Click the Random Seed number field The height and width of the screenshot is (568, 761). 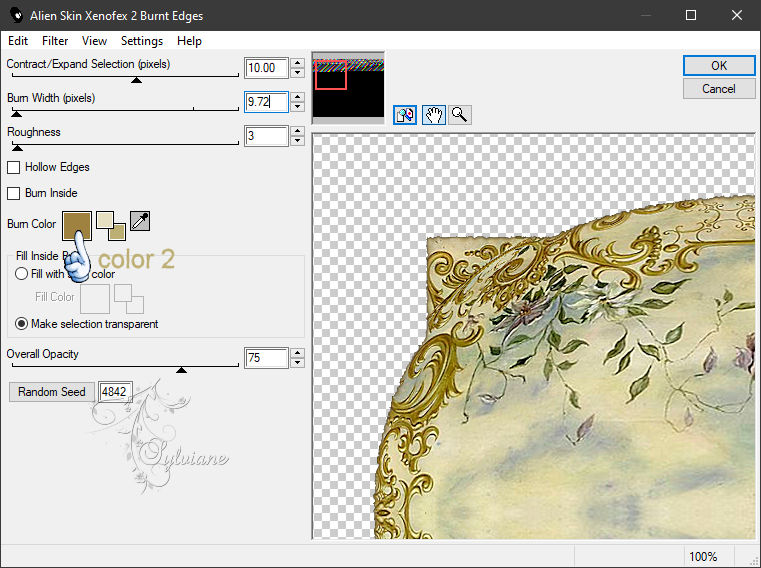pos(115,392)
